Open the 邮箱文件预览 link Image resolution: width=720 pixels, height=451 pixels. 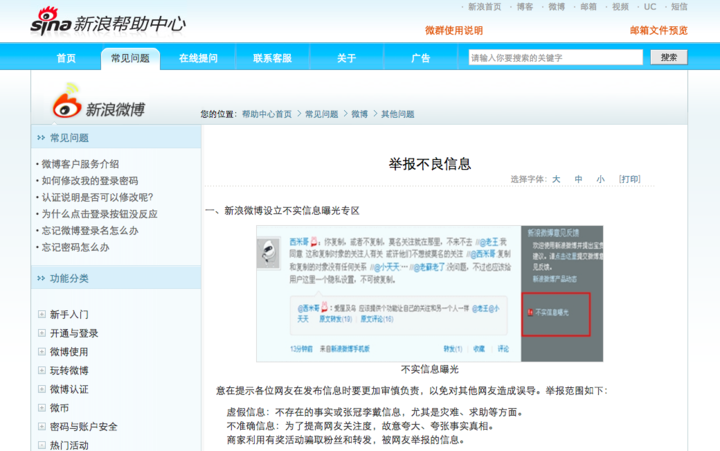coord(658,31)
